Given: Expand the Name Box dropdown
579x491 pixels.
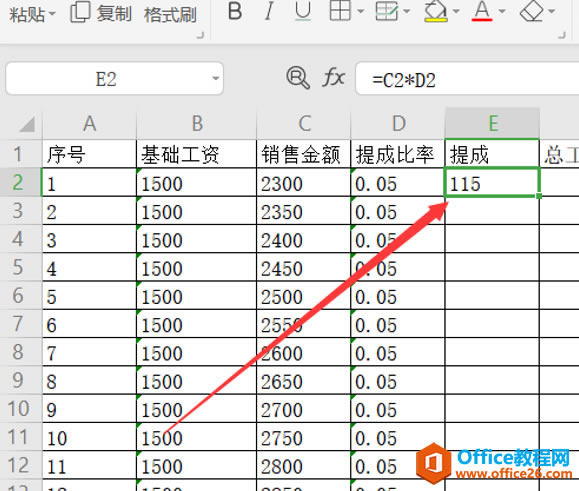Looking at the screenshot, I should (x=215, y=78).
